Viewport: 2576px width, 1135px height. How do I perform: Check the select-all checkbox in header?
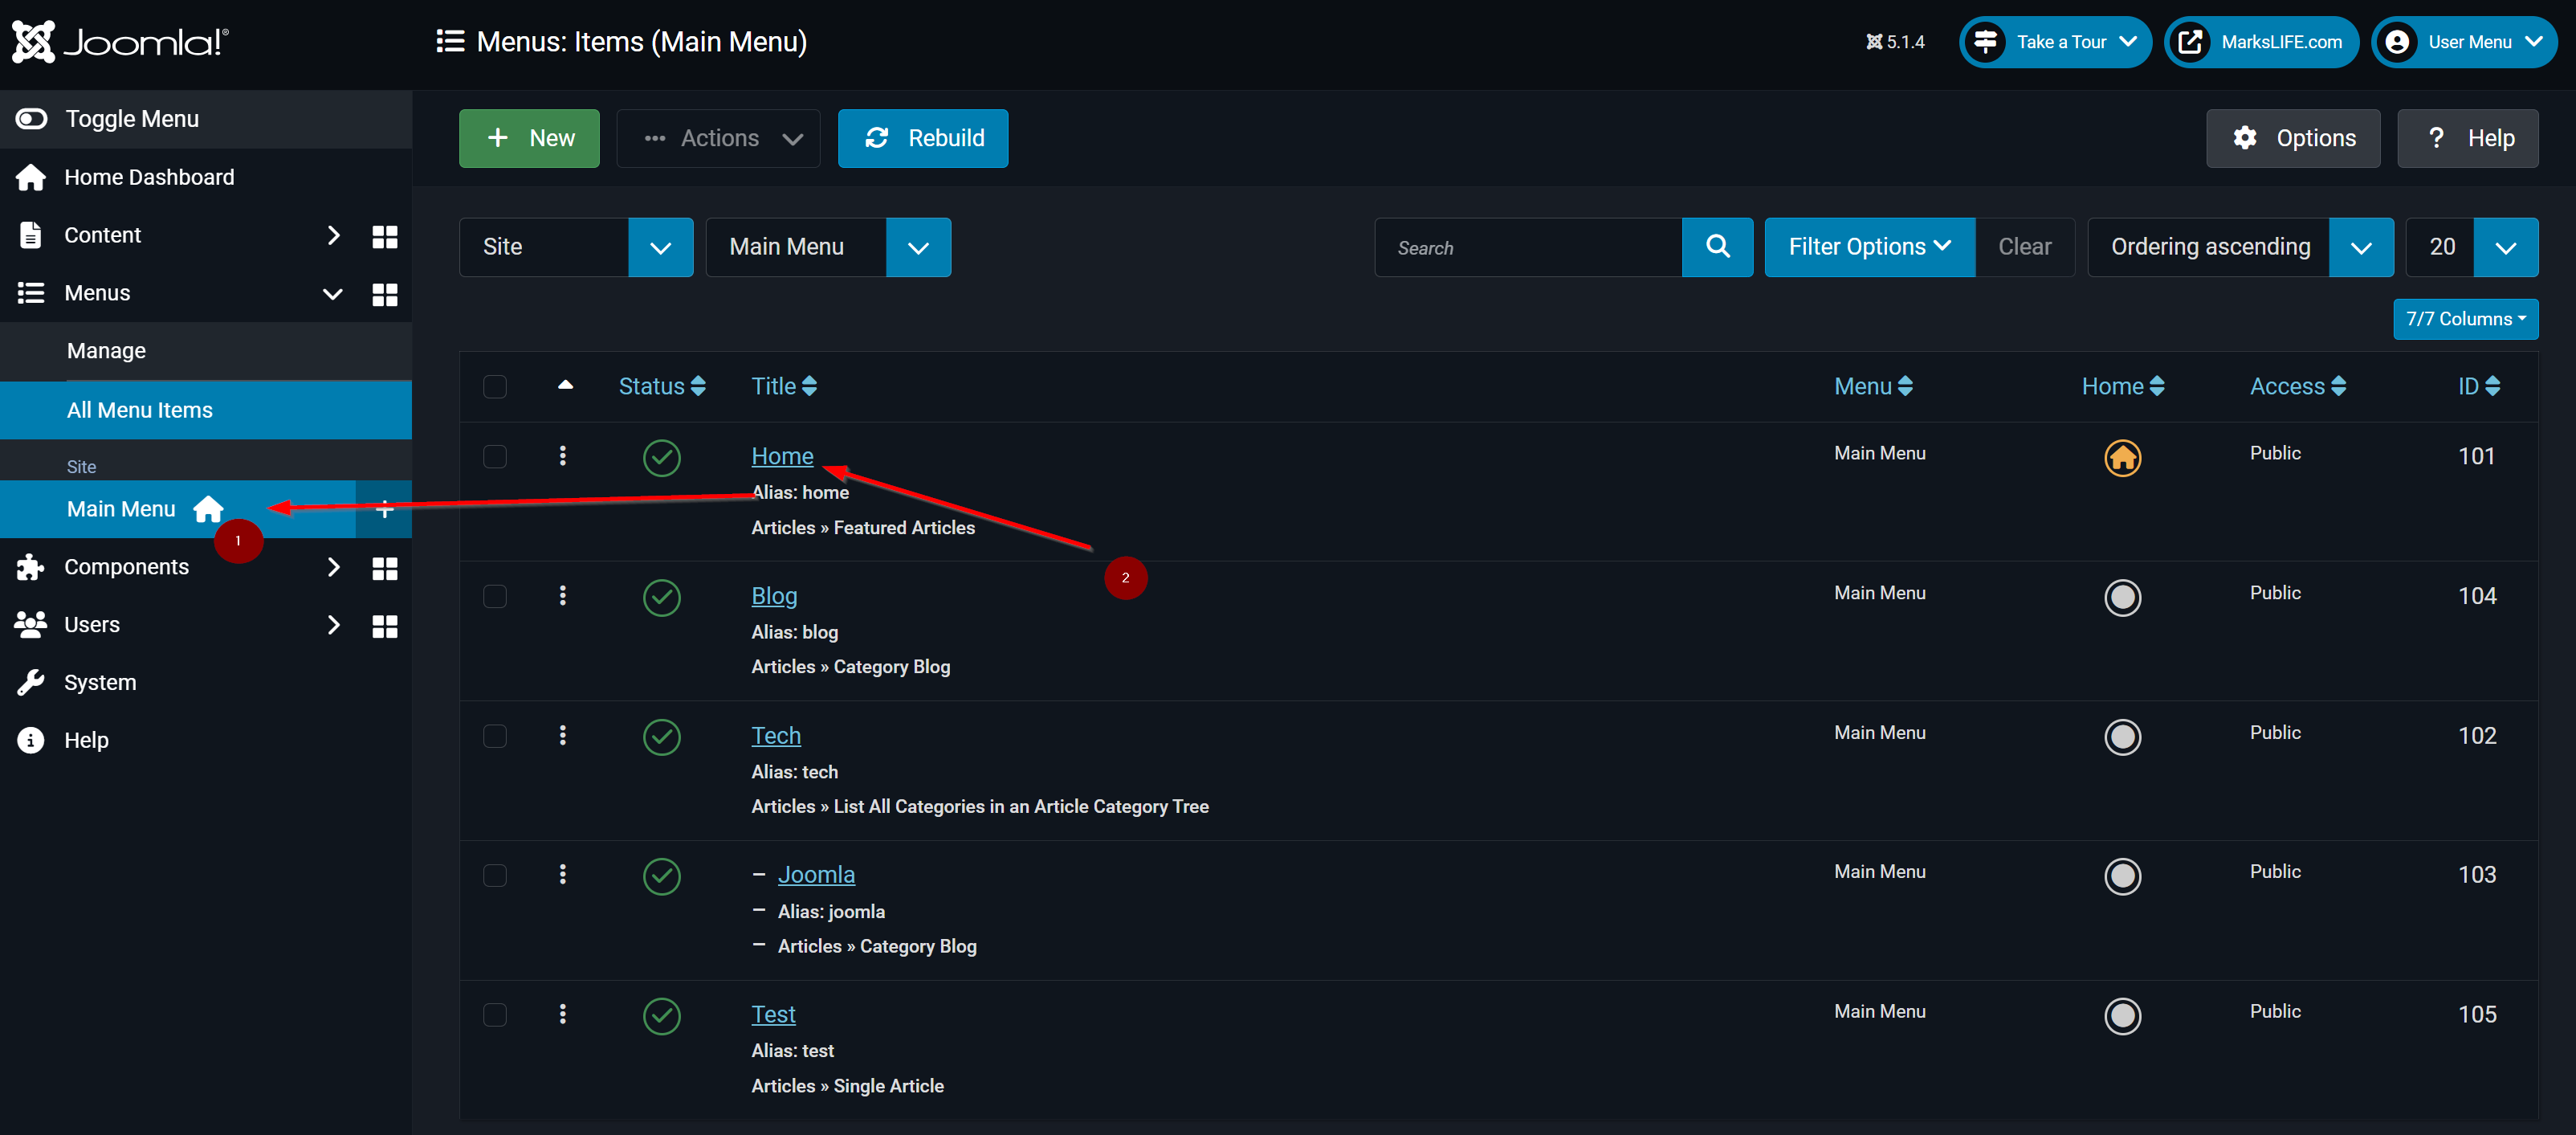(495, 386)
